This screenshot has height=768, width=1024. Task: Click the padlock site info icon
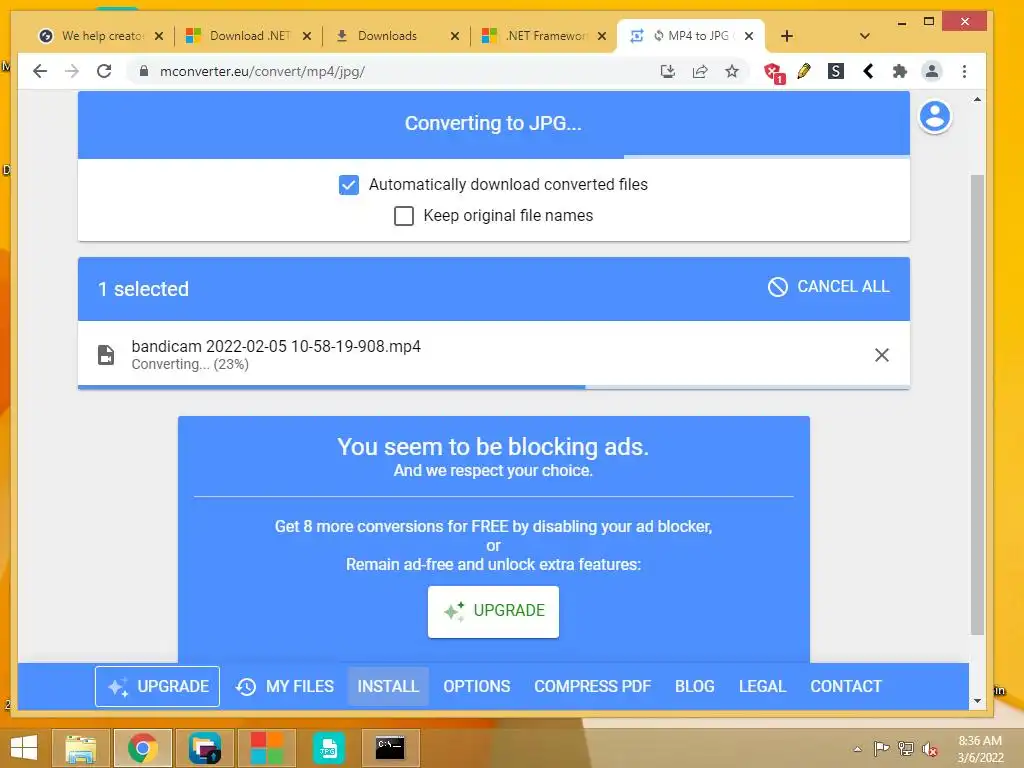coord(144,71)
